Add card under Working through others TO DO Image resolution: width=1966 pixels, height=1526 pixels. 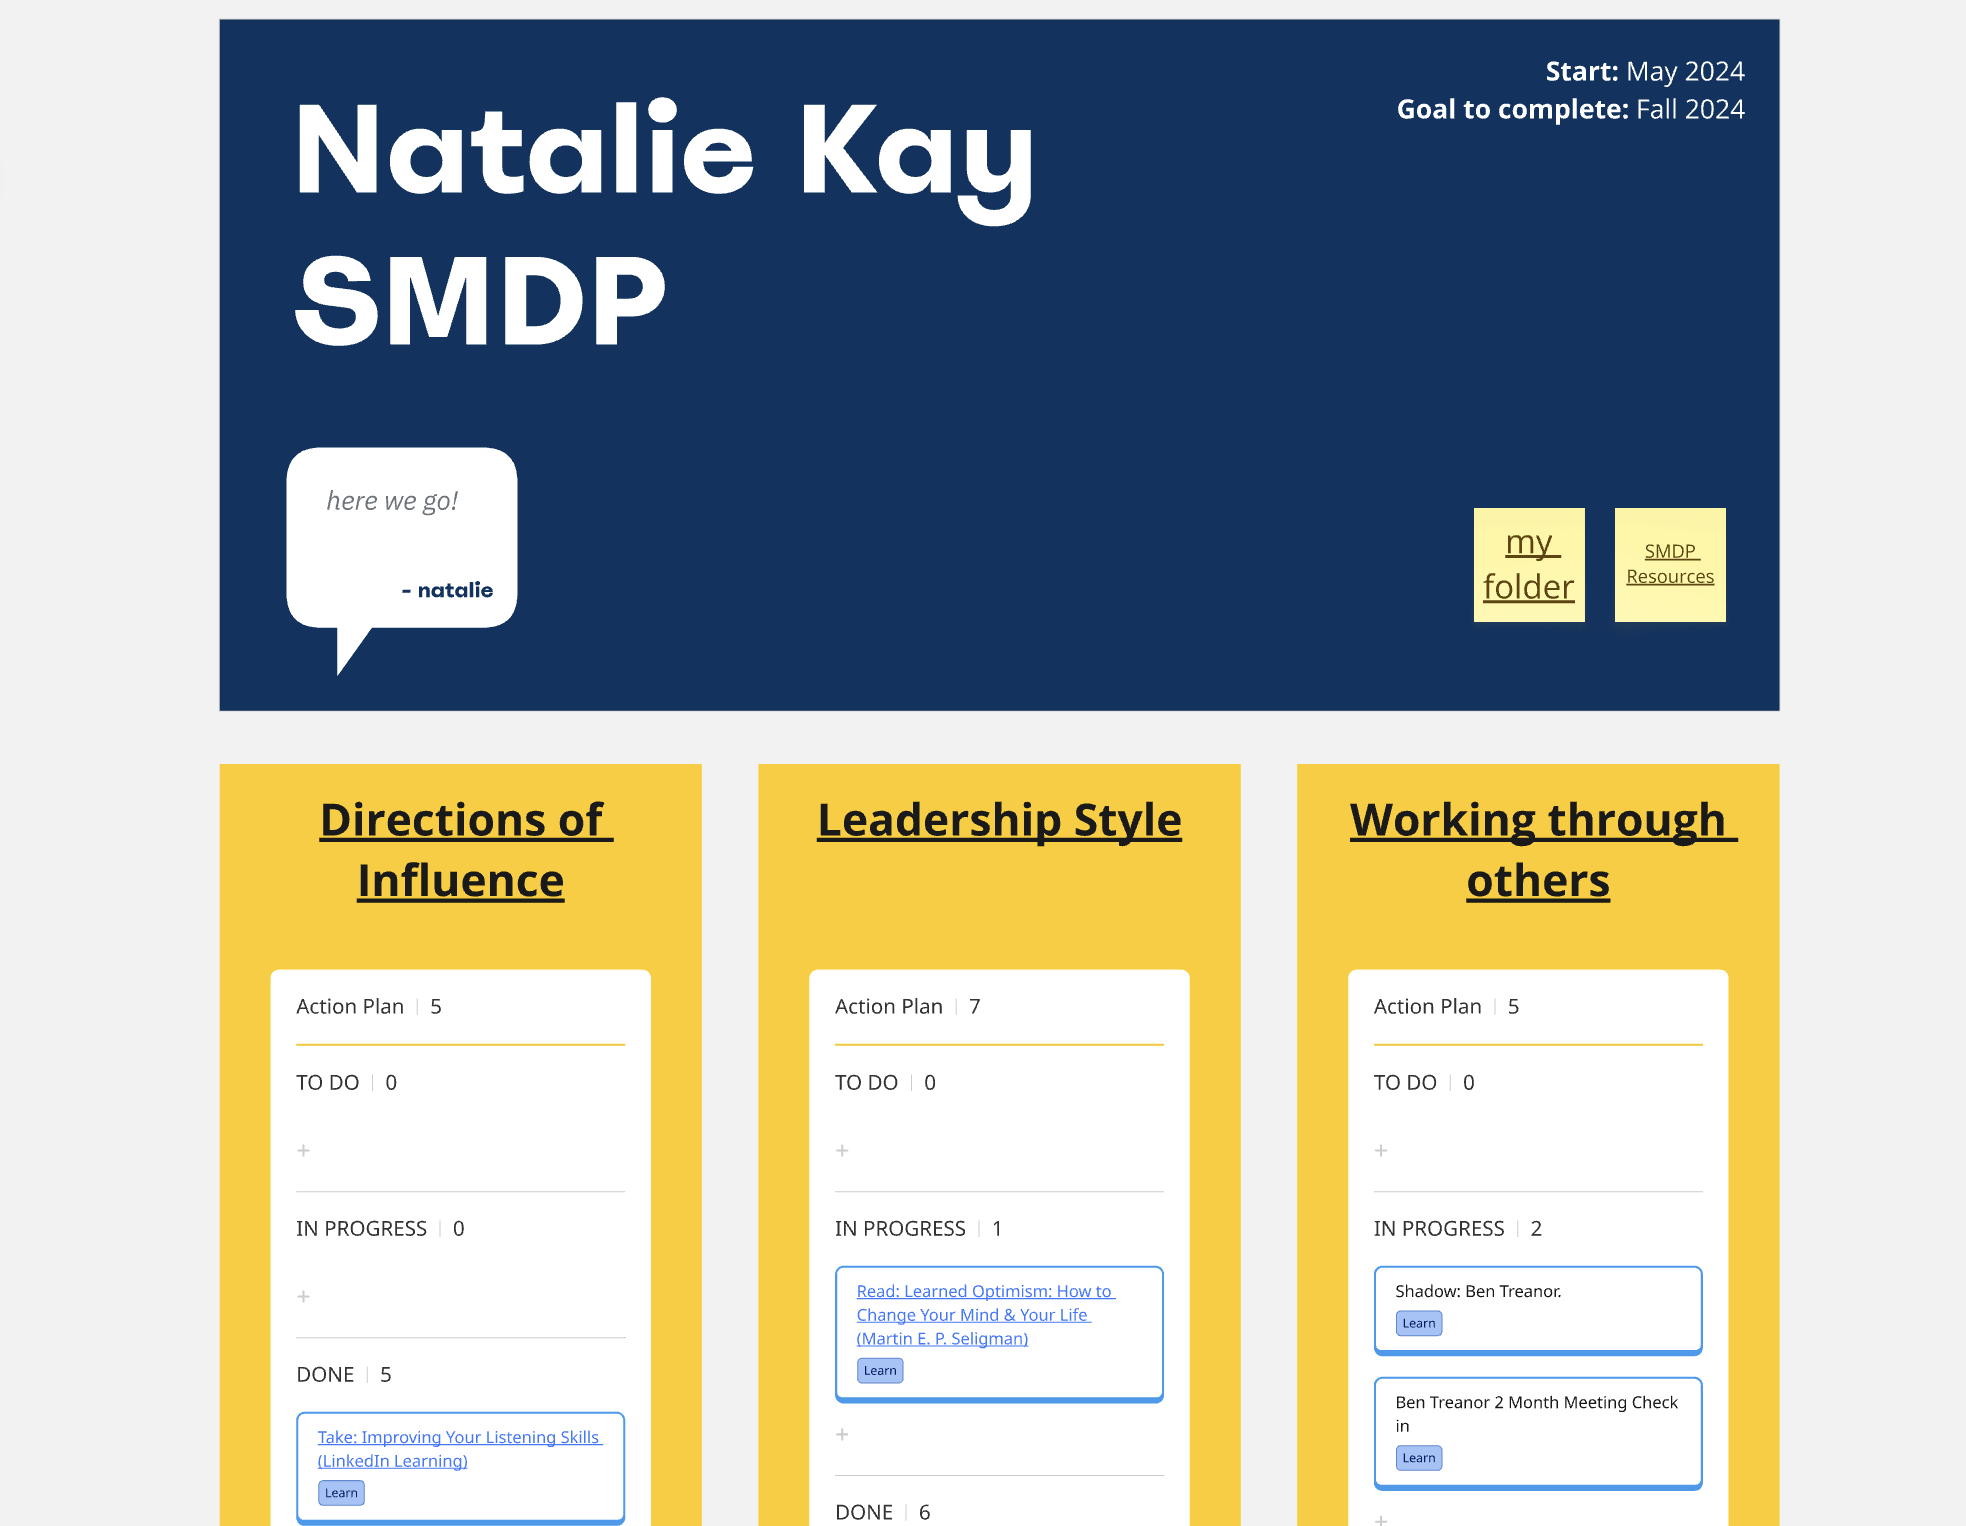pos(1381,1151)
